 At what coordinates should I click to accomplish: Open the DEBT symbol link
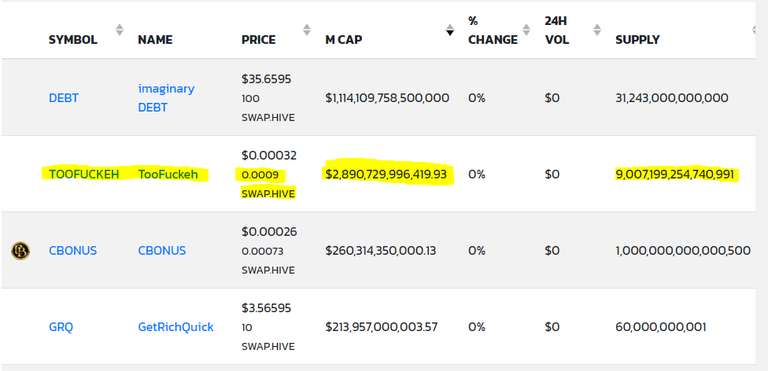tap(64, 98)
